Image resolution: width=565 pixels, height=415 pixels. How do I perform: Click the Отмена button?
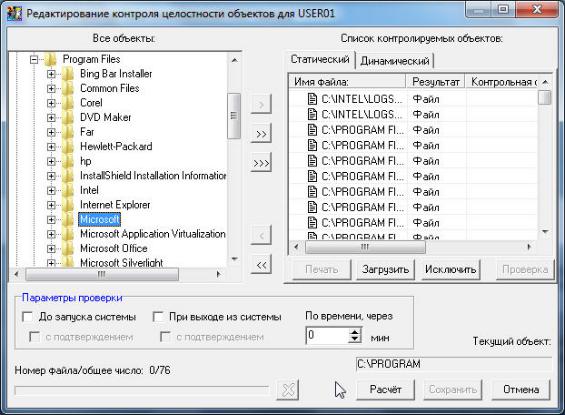click(521, 389)
